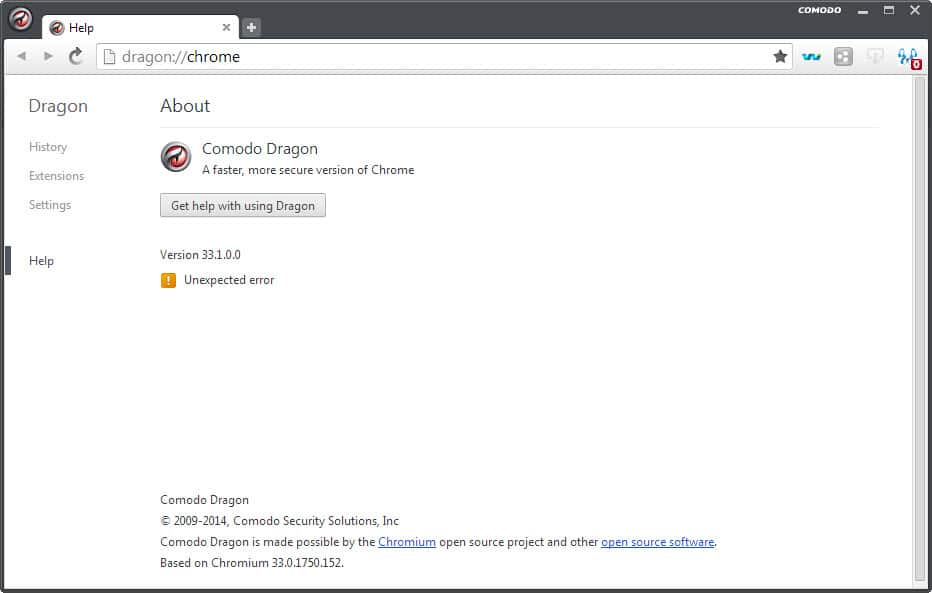Follow the open source software link
932x593 pixels.
tap(657, 542)
